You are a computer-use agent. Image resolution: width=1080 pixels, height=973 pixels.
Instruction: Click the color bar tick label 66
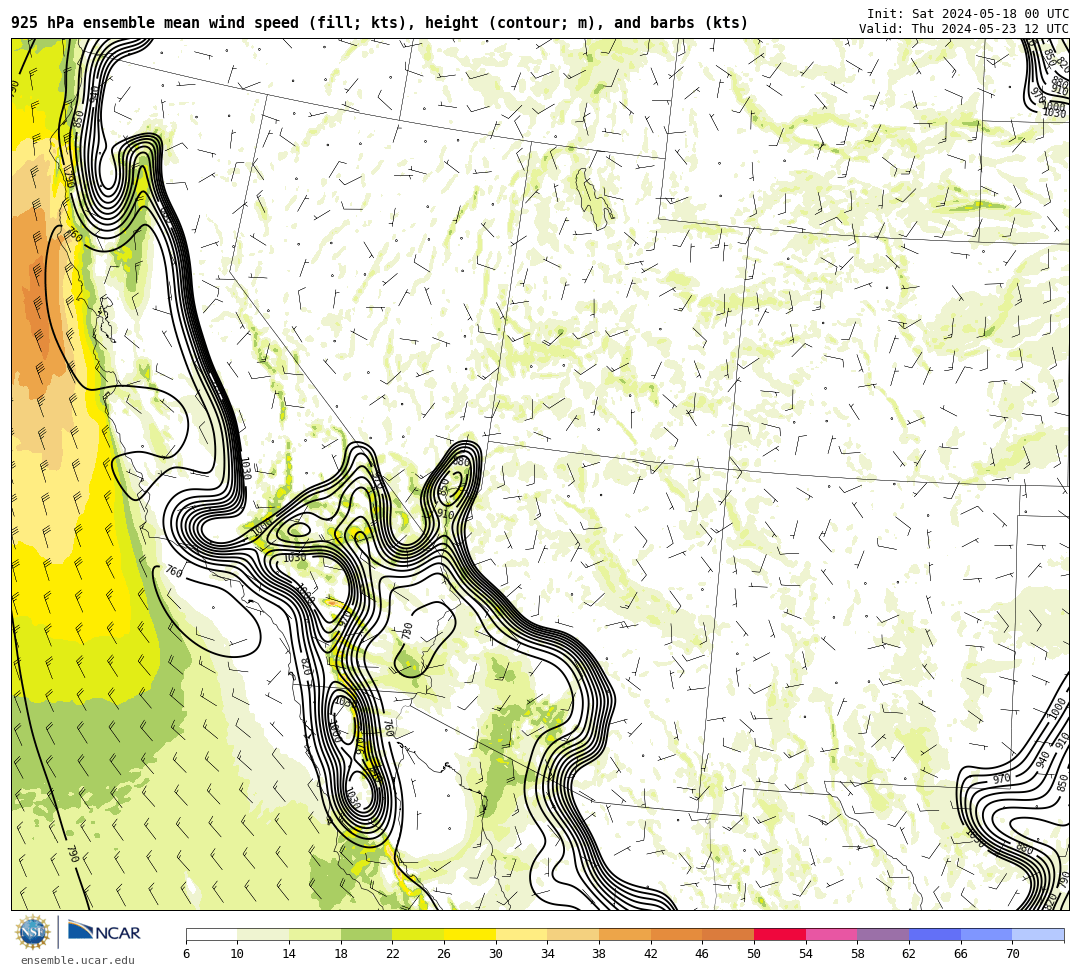coord(960,954)
